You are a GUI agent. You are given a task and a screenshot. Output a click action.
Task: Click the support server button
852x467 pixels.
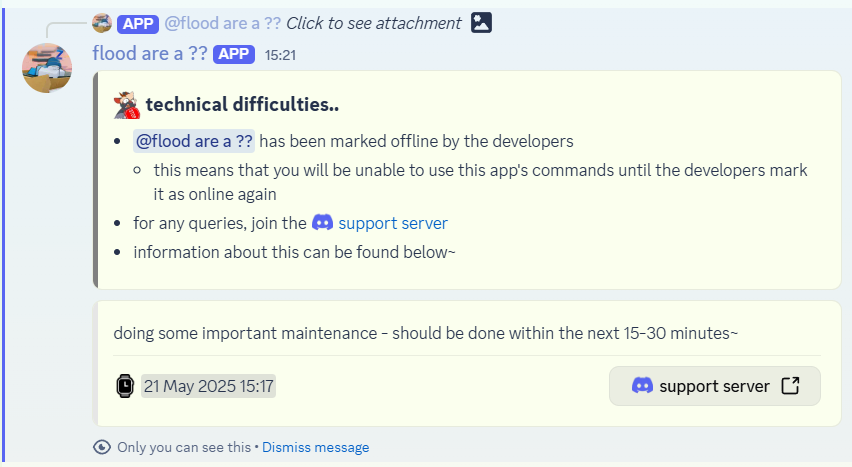click(x=715, y=386)
